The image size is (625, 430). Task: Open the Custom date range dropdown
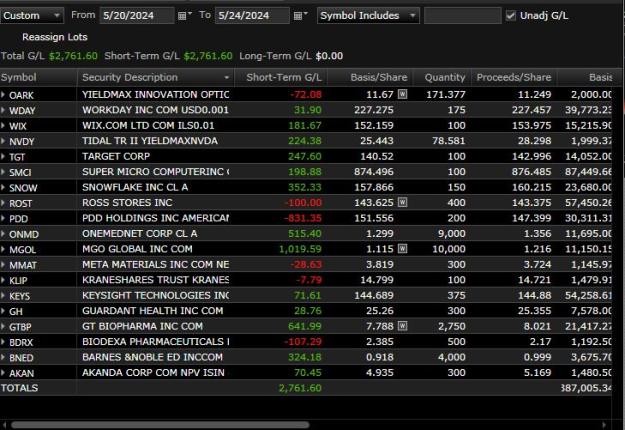point(32,16)
